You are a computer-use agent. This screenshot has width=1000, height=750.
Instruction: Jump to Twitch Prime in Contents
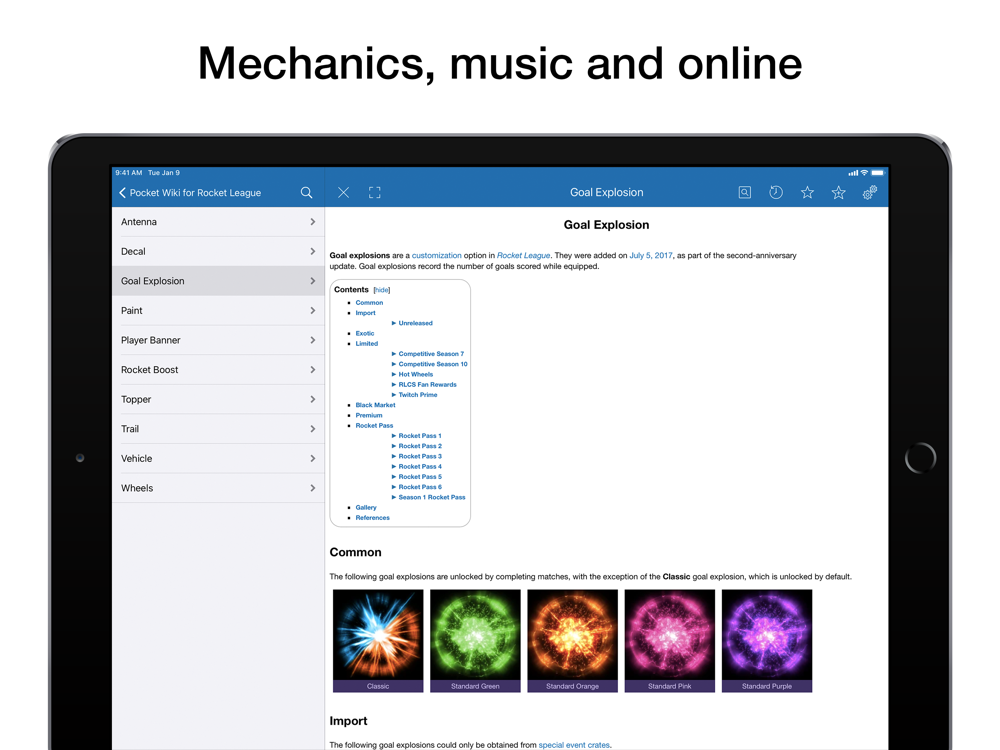tap(418, 395)
